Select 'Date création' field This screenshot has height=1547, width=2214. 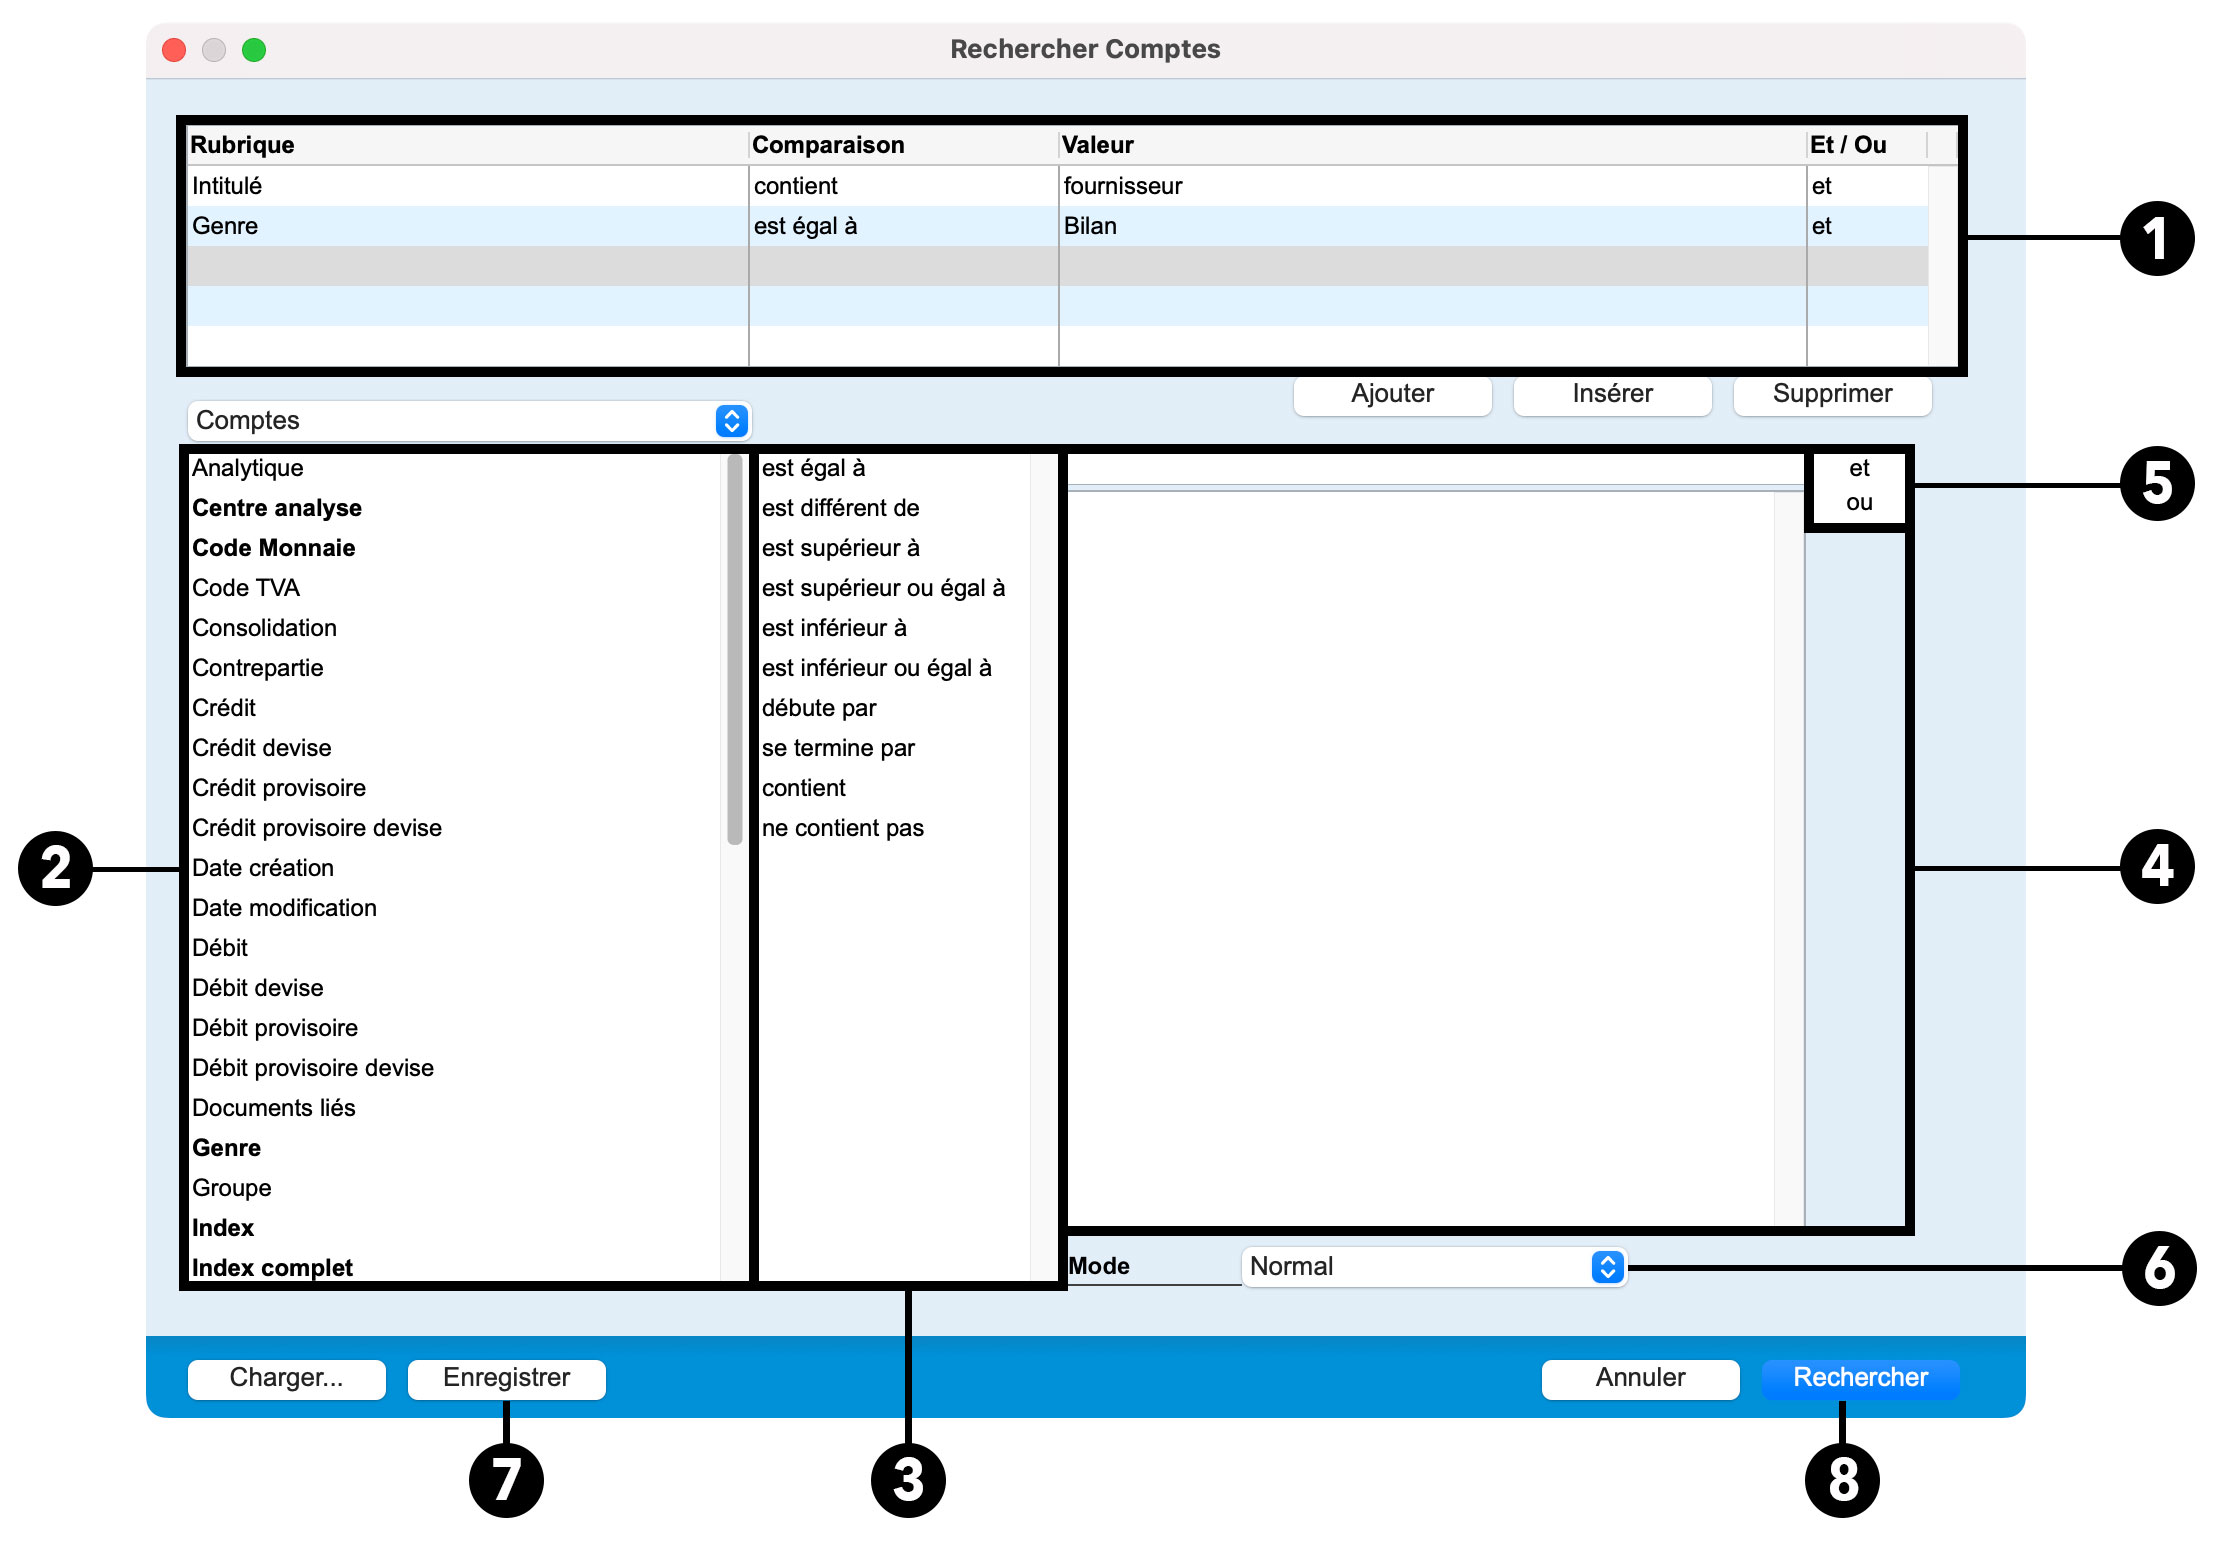(263, 868)
